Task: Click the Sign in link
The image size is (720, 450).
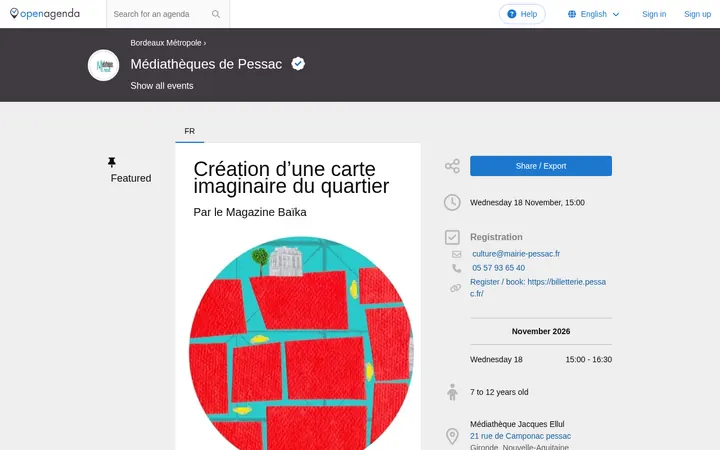Action: tap(654, 14)
